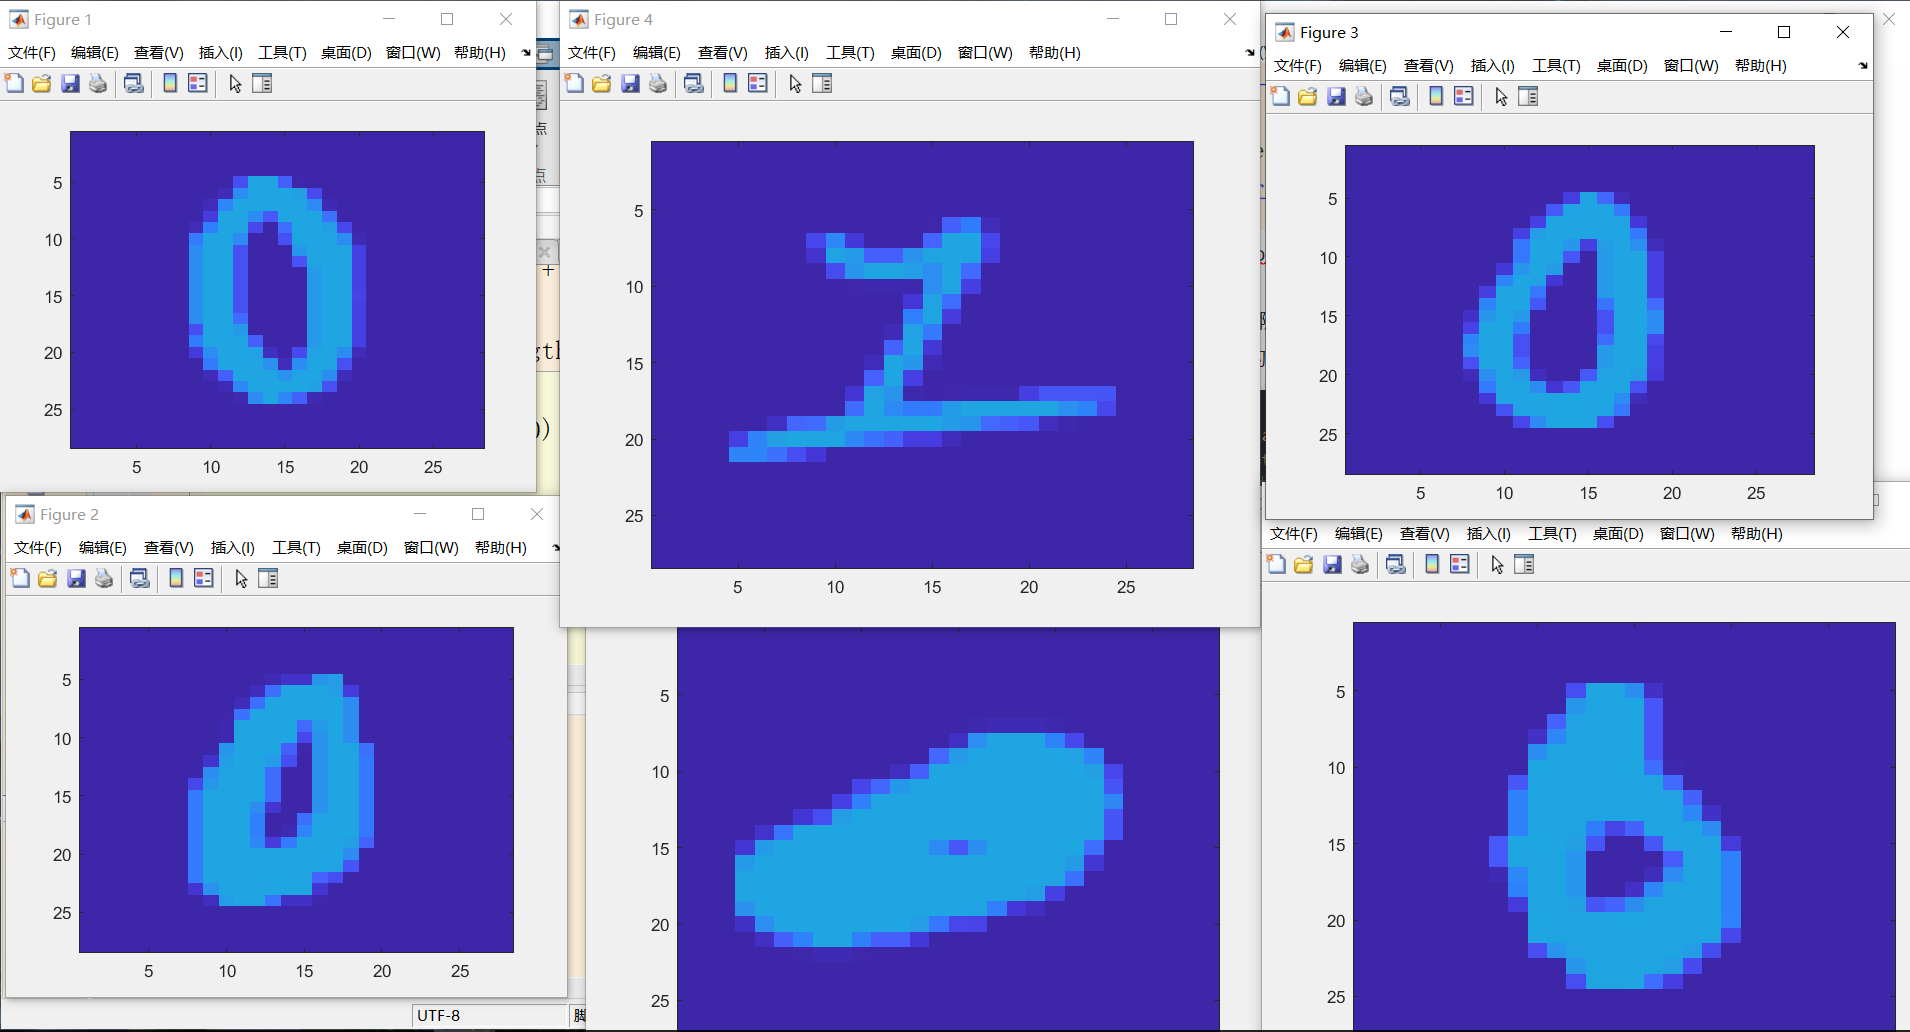Toggle Edit Plot arrow in Figure 1
The height and width of the screenshot is (1032, 1910).
pyautogui.click(x=235, y=83)
